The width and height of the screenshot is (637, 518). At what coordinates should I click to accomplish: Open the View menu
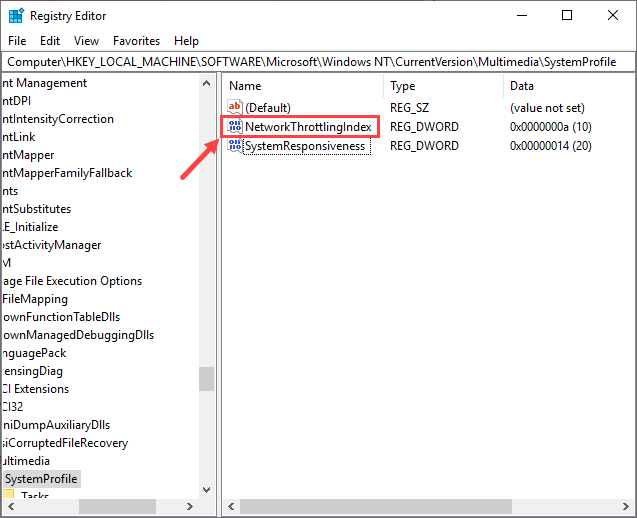click(86, 41)
